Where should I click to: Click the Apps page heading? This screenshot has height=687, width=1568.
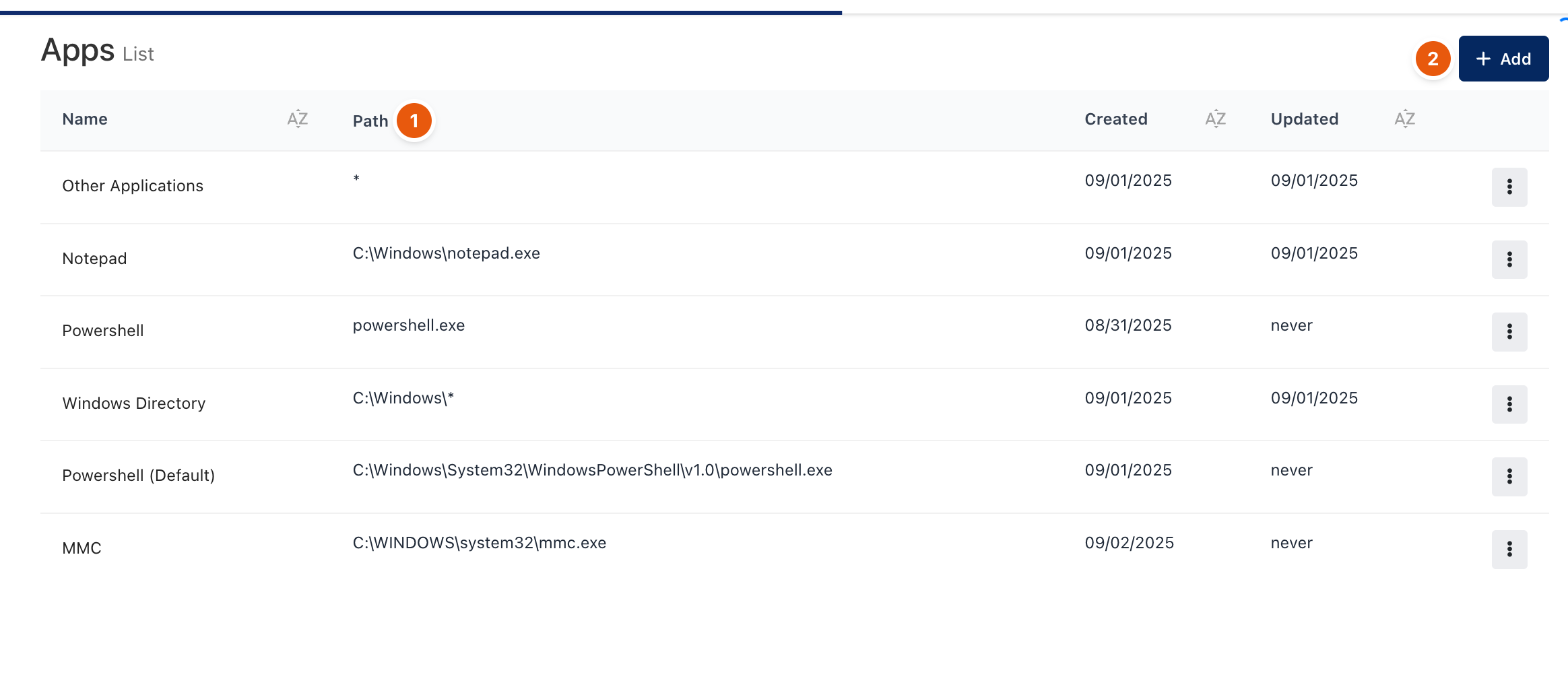point(78,50)
